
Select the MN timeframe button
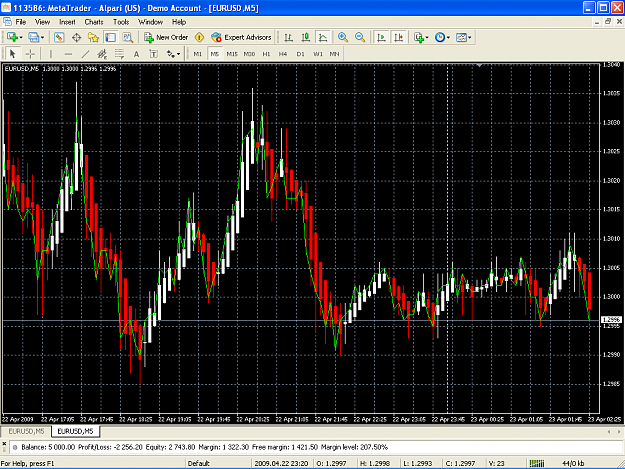(334, 54)
